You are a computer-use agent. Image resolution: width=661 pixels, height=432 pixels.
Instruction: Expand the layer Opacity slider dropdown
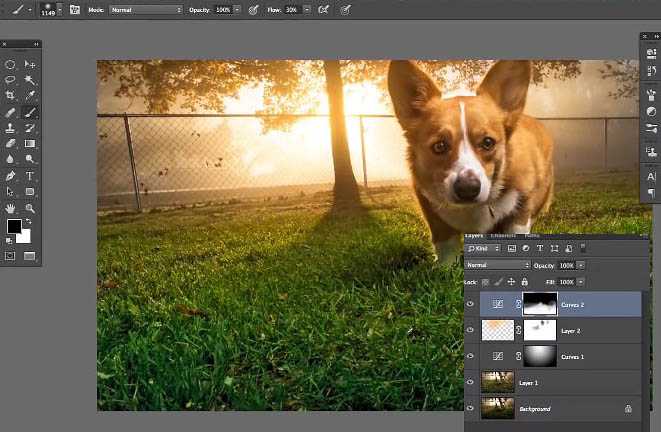[x=581, y=265]
